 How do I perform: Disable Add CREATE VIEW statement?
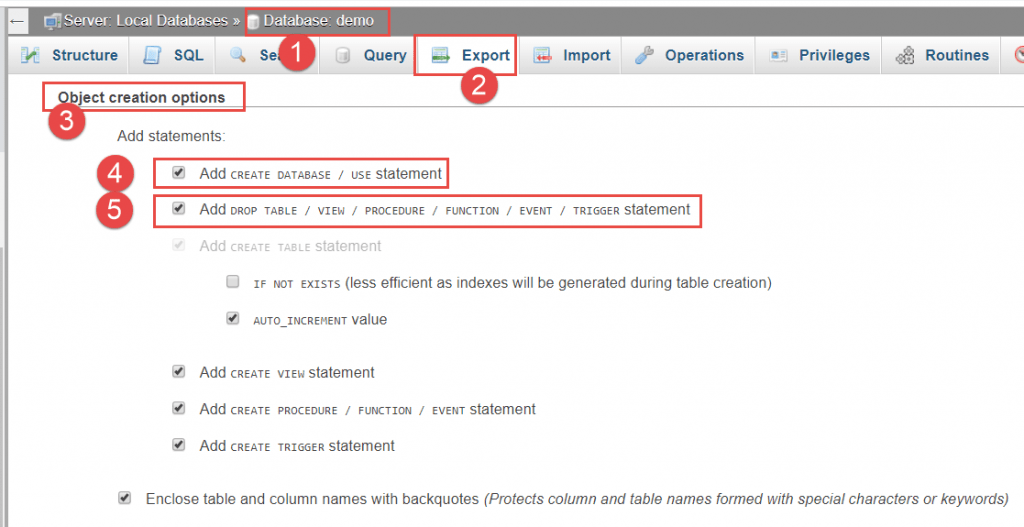point(179,372)
